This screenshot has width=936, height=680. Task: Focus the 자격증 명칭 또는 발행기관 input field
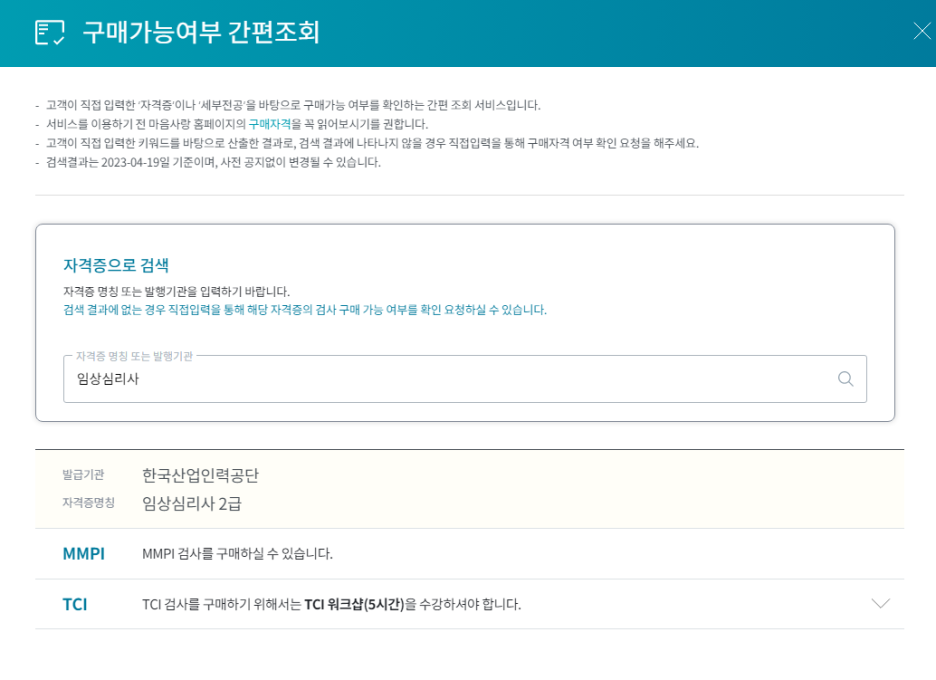coord(465,379)
